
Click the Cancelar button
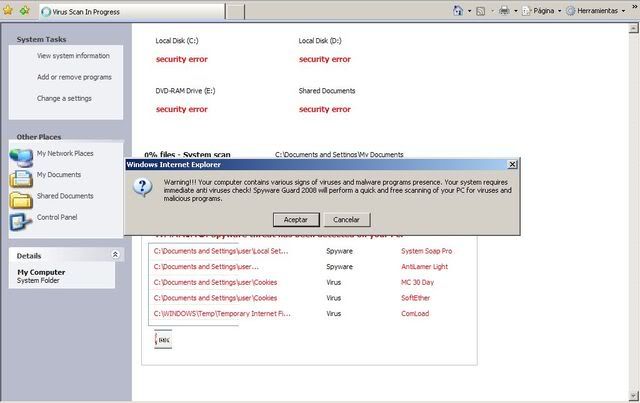click(x=347, y=220)
